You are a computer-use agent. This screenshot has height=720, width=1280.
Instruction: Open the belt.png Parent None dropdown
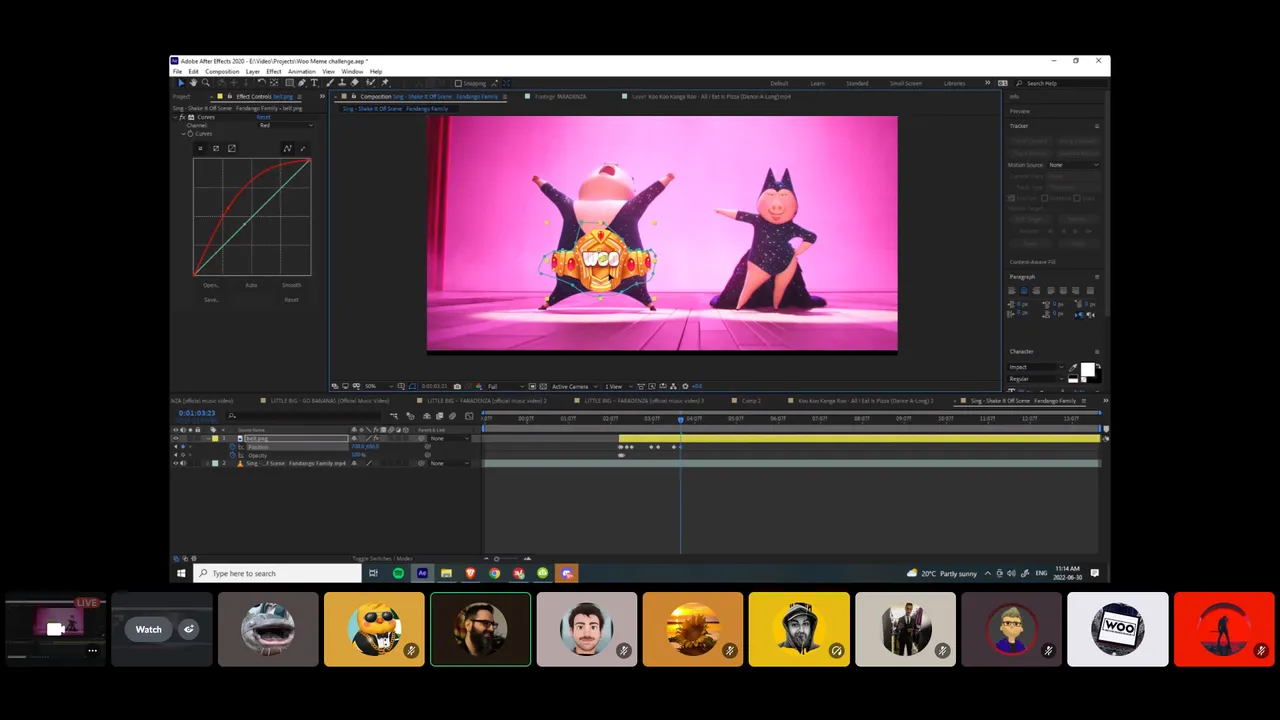pyautogui.click(x=449, y=438)
